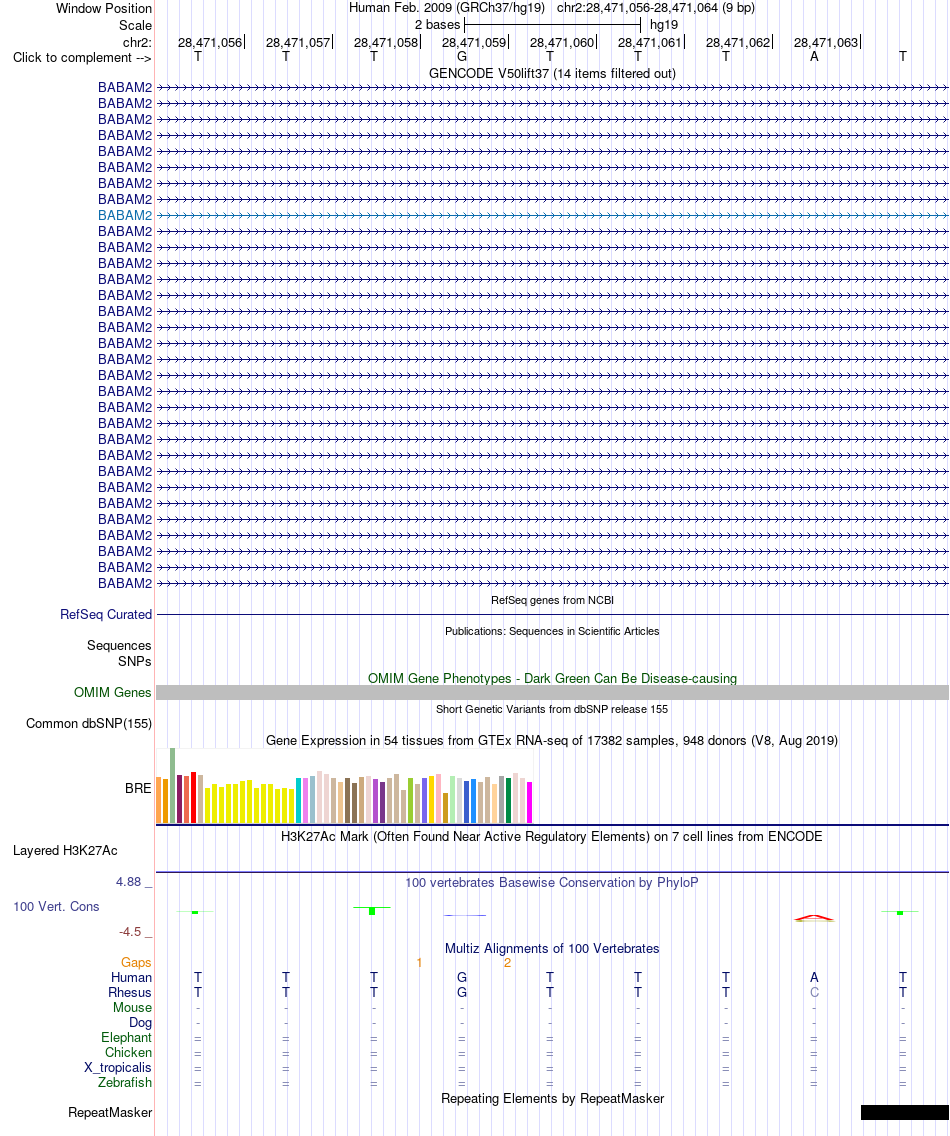Click the hg19 assembly label beside scale
The height and width of the screenshot is (1136, 950).
pos(664,25)
